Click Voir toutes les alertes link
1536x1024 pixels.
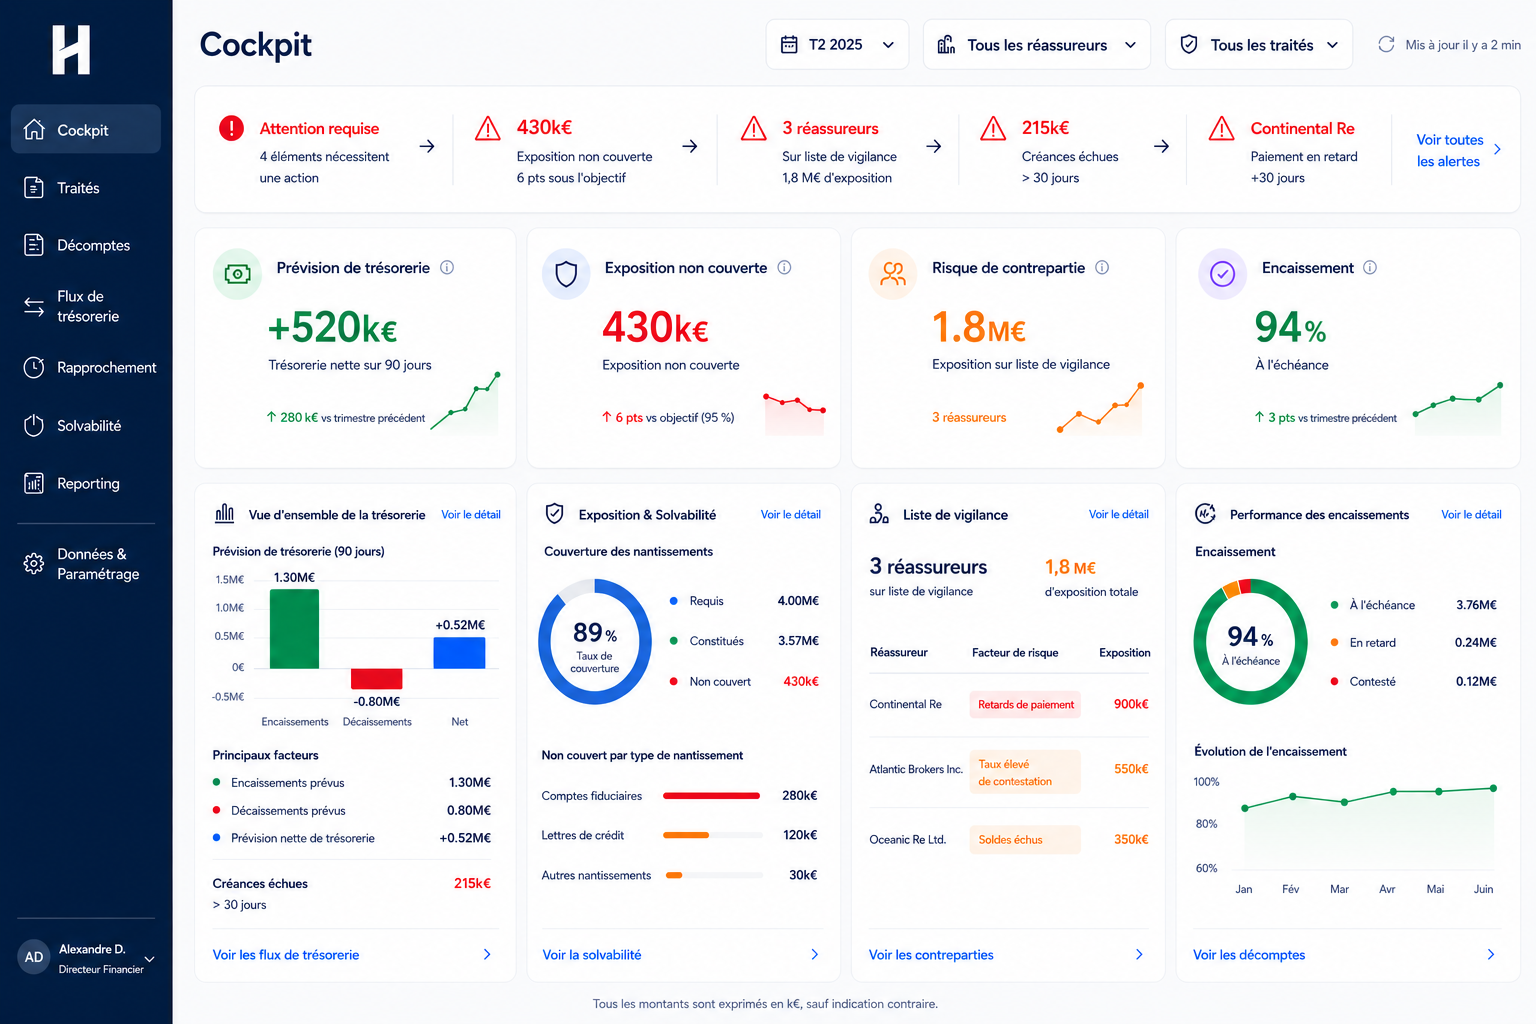point(1449,150)
